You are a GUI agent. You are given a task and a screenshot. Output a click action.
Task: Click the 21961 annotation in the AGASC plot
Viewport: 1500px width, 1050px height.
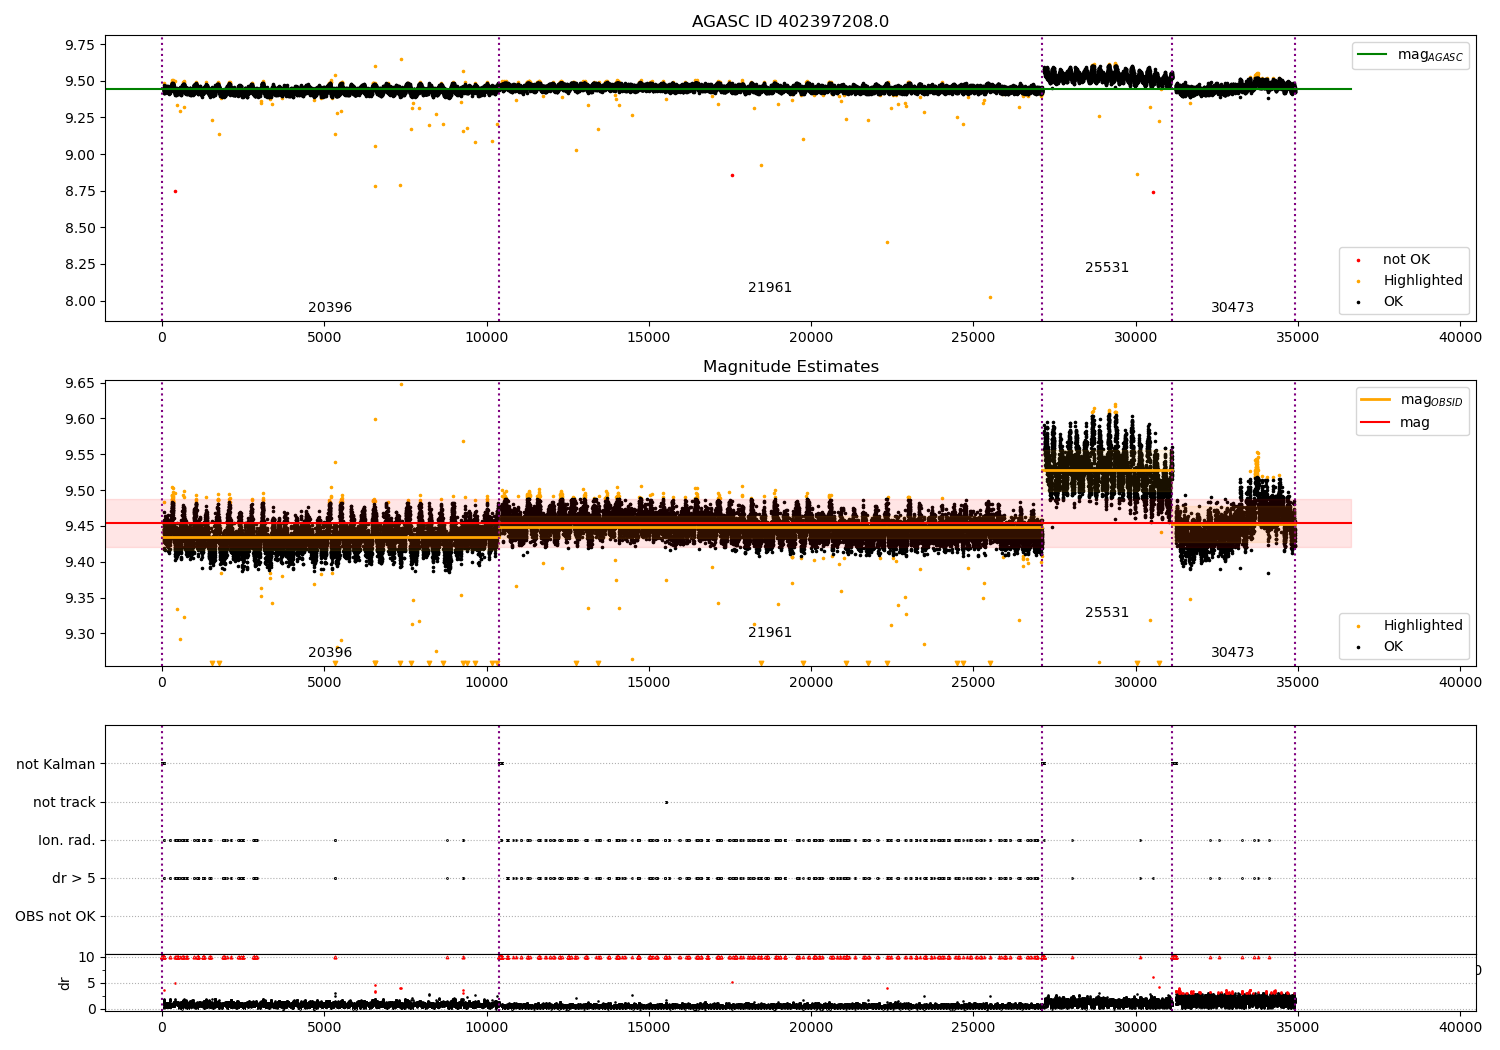[x=770, y=288]
